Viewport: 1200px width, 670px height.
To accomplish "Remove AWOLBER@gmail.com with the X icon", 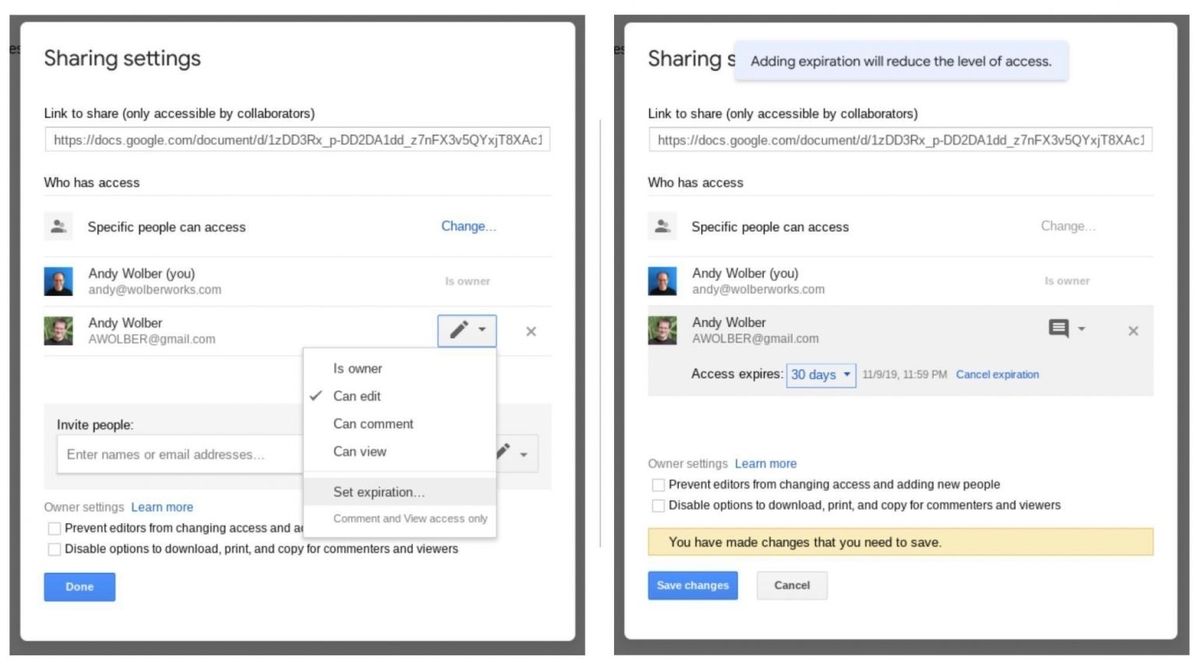I will tap(531, 331).
